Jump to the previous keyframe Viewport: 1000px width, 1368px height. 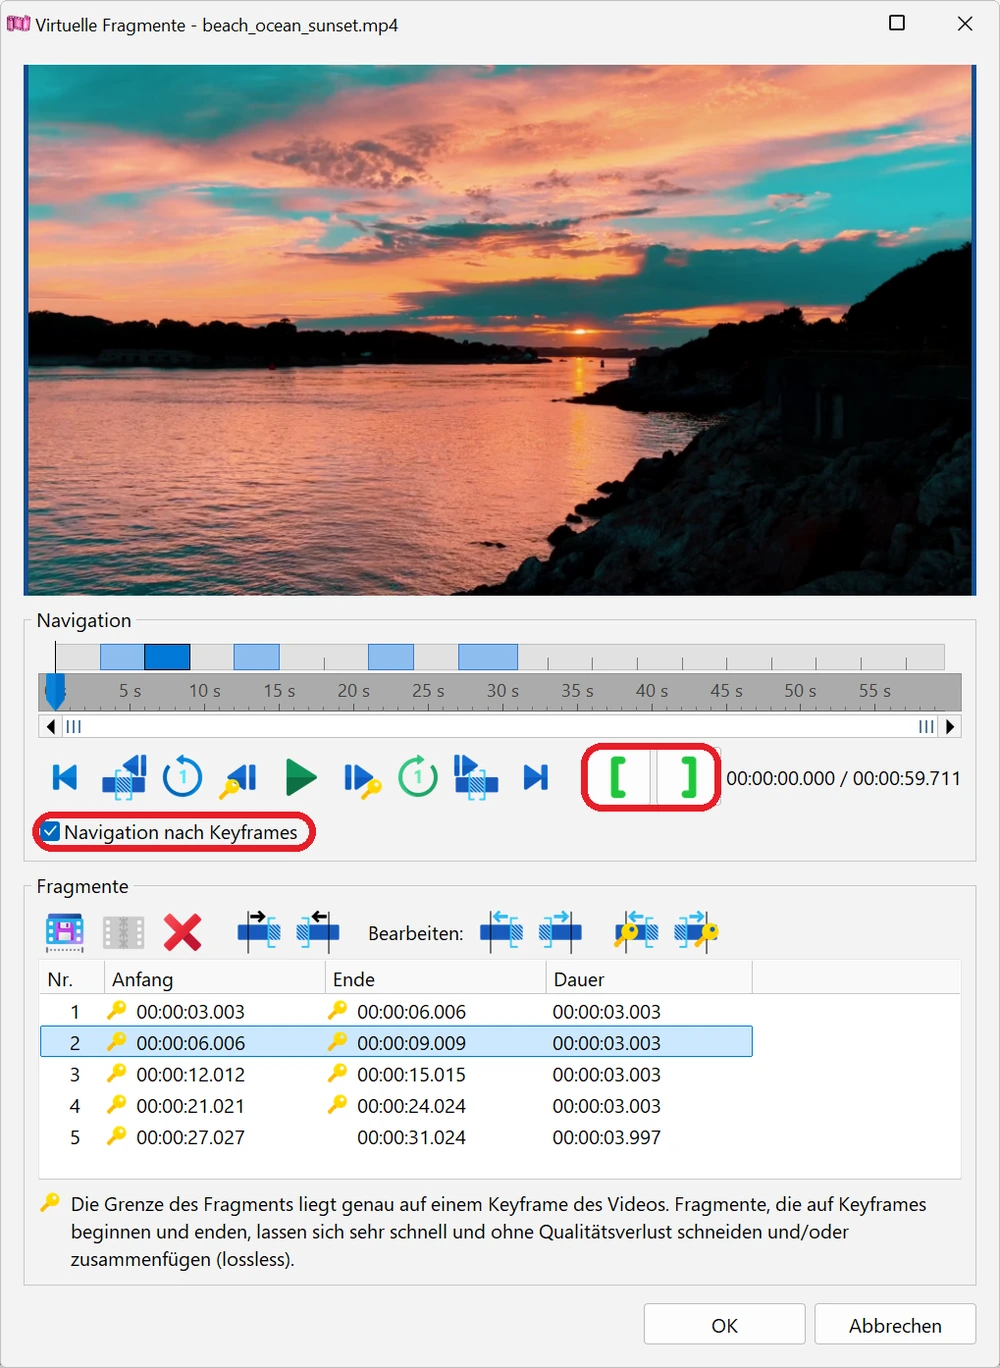click(x=240, y=778)
